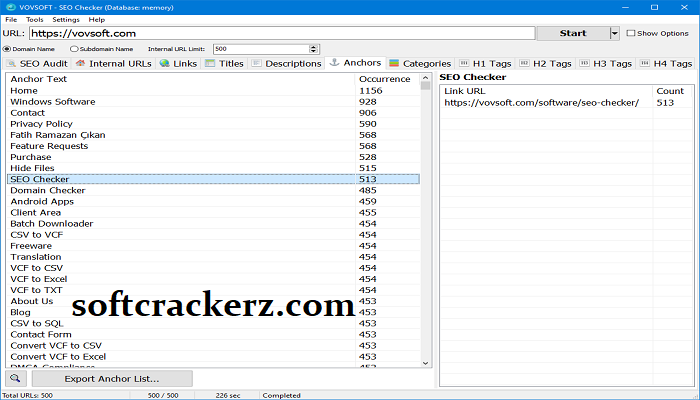This screenshot has width=700, height=400.
Task: Click the Count column header
Action: click(673, 91)
